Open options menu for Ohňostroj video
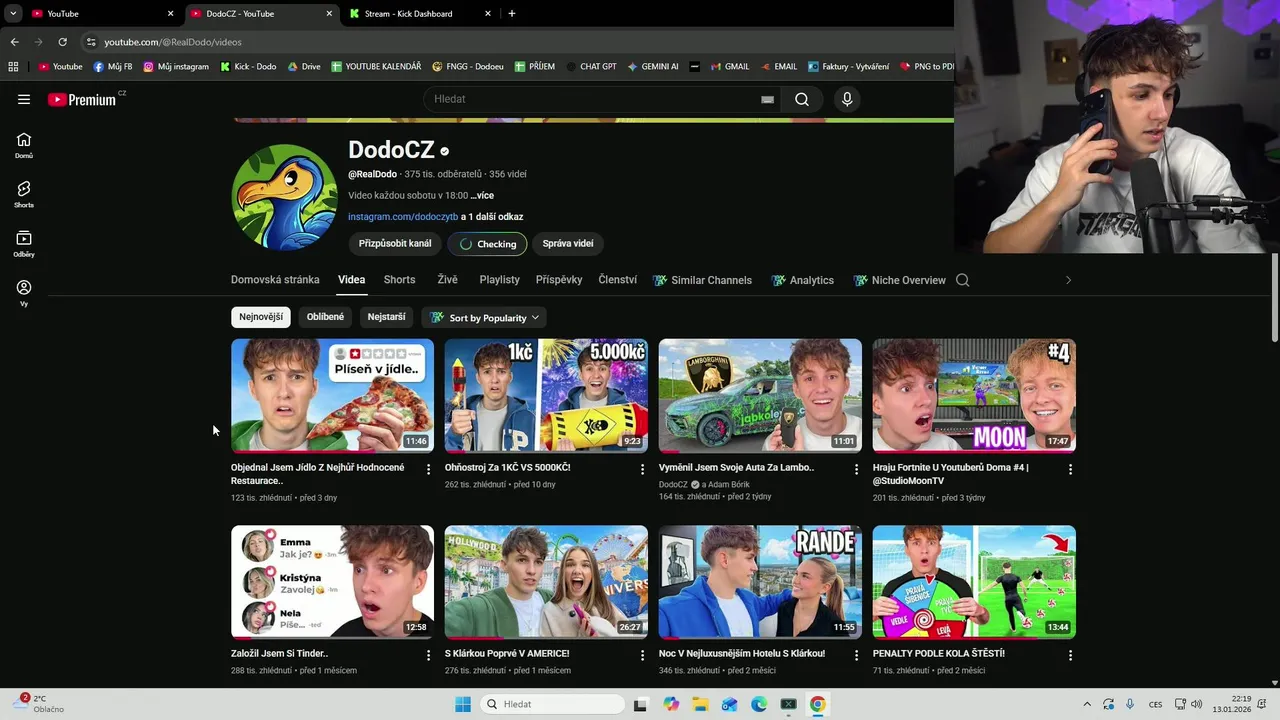The width and height of the screenshot is (1280, 720). [642, 469]
